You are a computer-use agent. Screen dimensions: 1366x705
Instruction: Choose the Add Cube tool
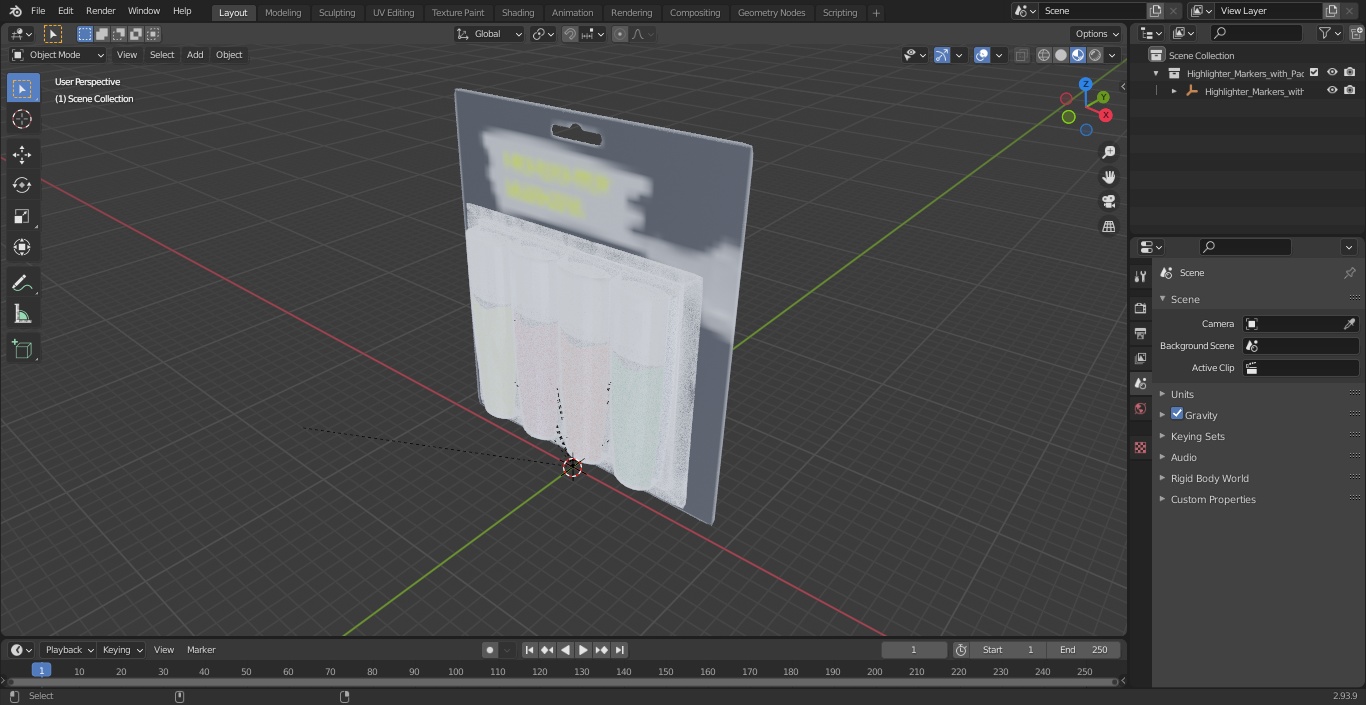click(22, 349)
